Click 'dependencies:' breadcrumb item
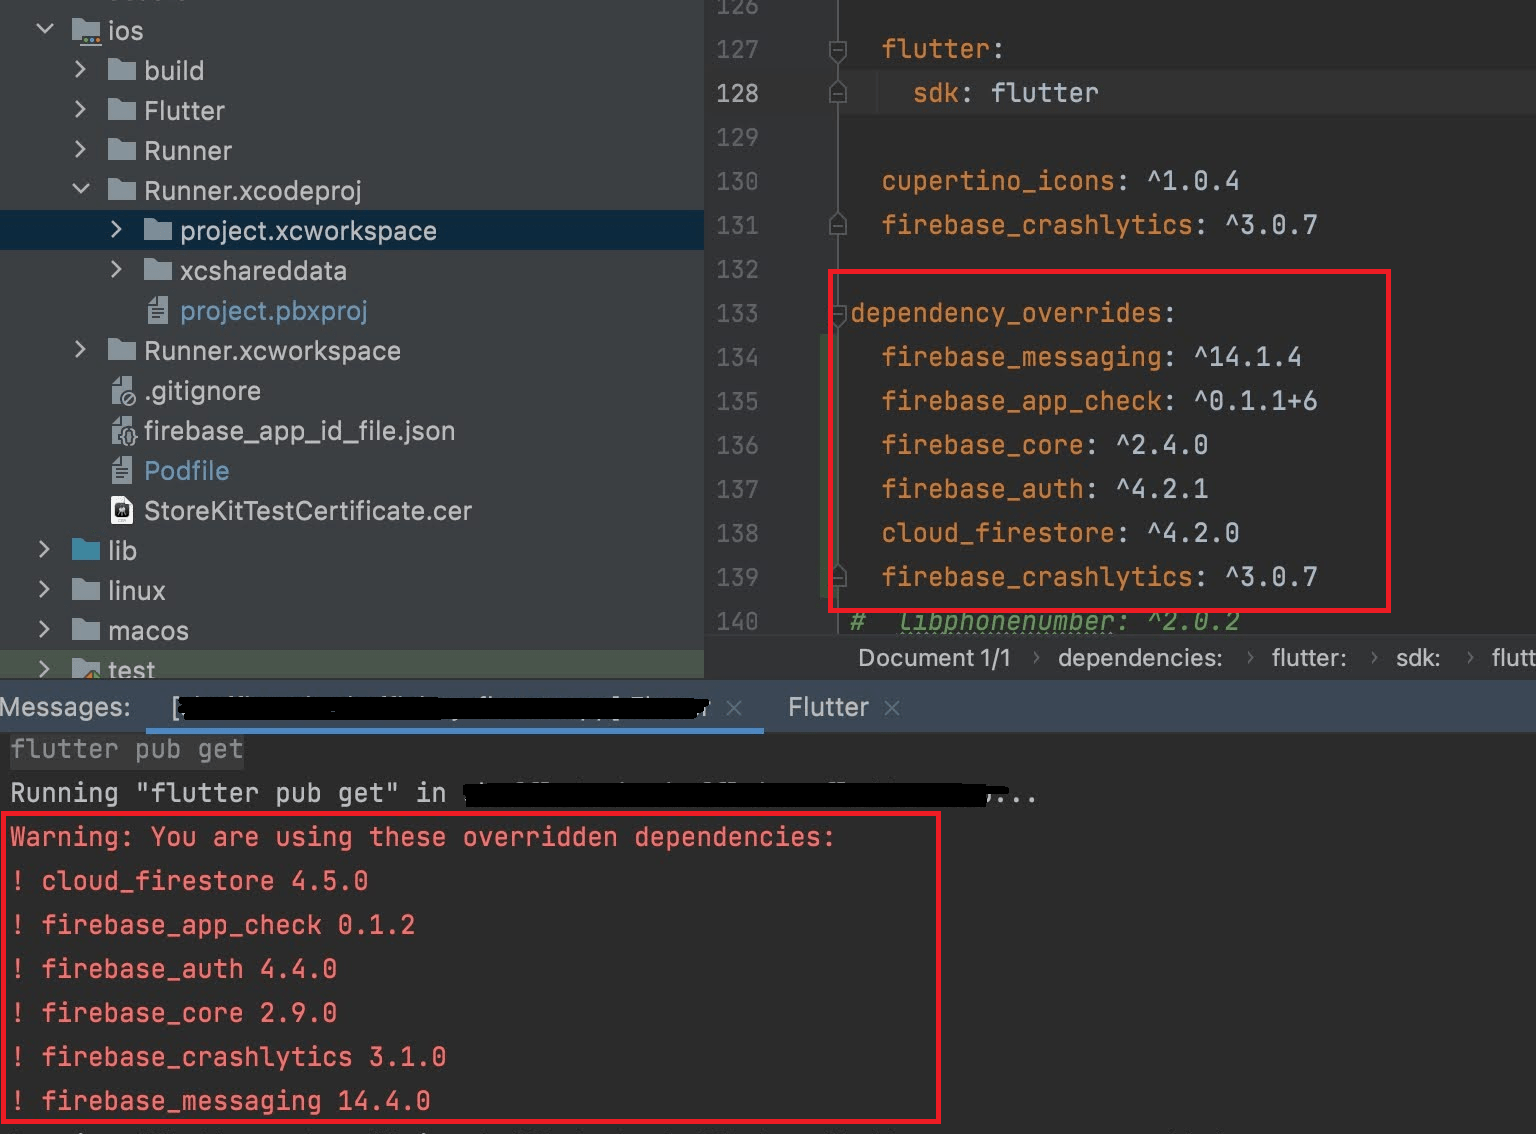The image size is (1536, 1134). click(1140, 657)
